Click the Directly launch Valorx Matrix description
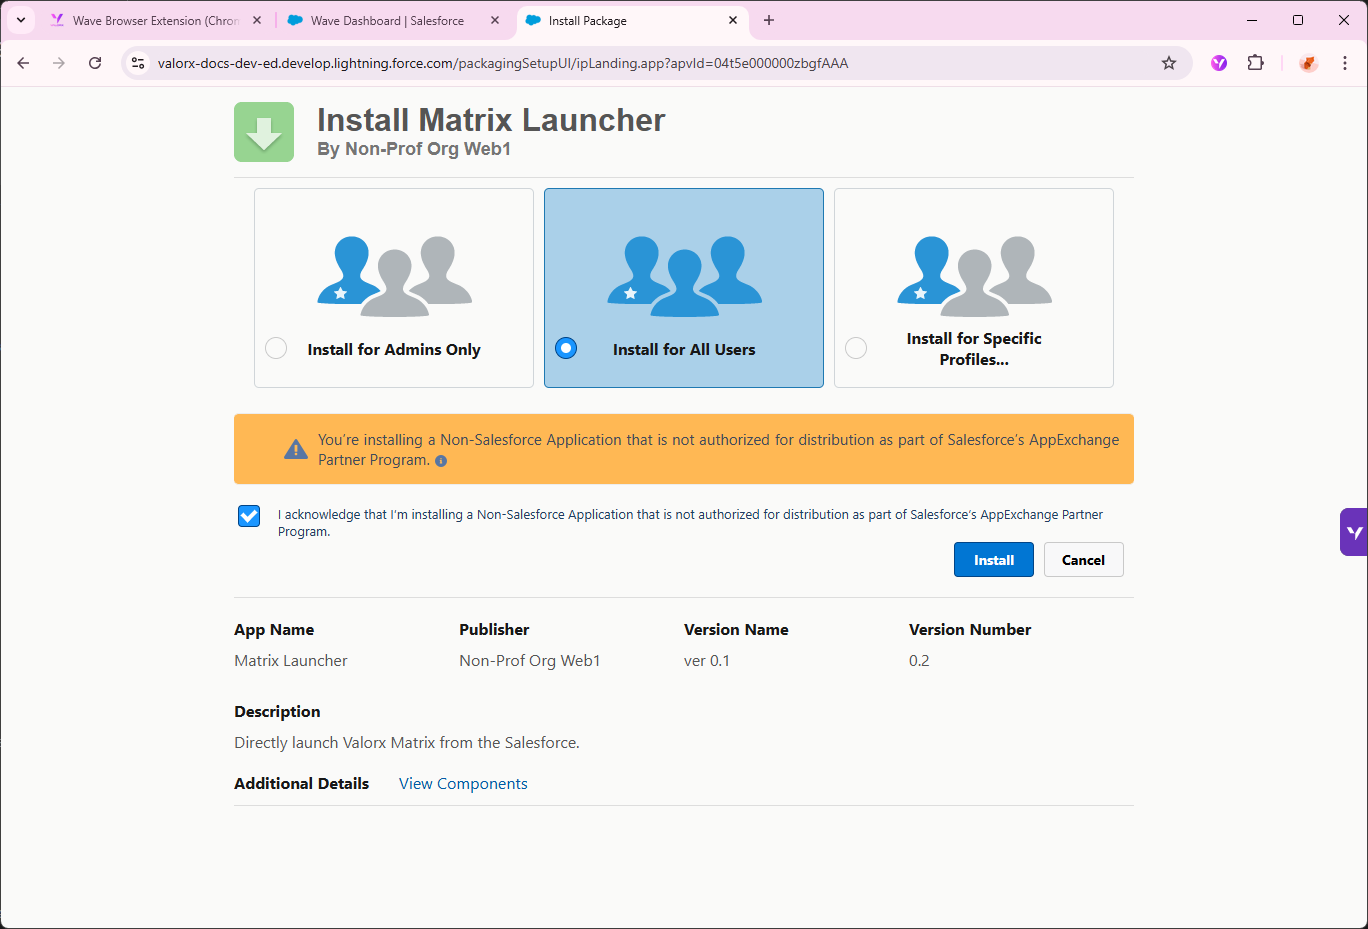The width and height of the screenshot is (1368, 929). (x=407, y=743)
